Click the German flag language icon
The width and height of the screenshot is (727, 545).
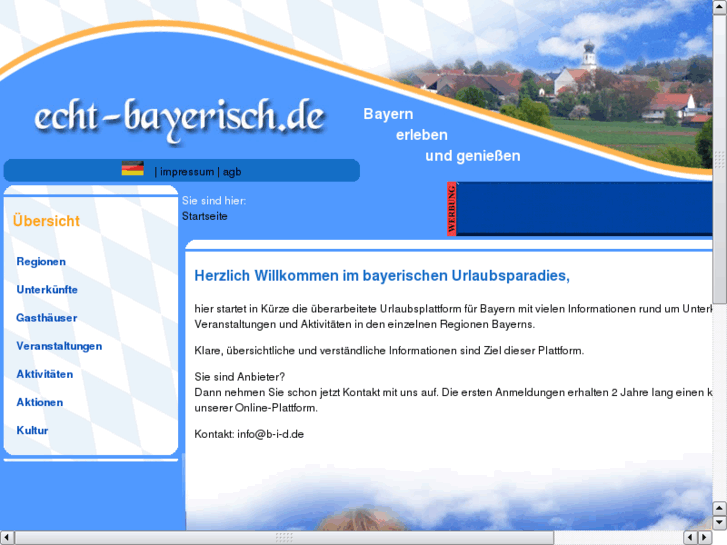click(x=133, y=168)
